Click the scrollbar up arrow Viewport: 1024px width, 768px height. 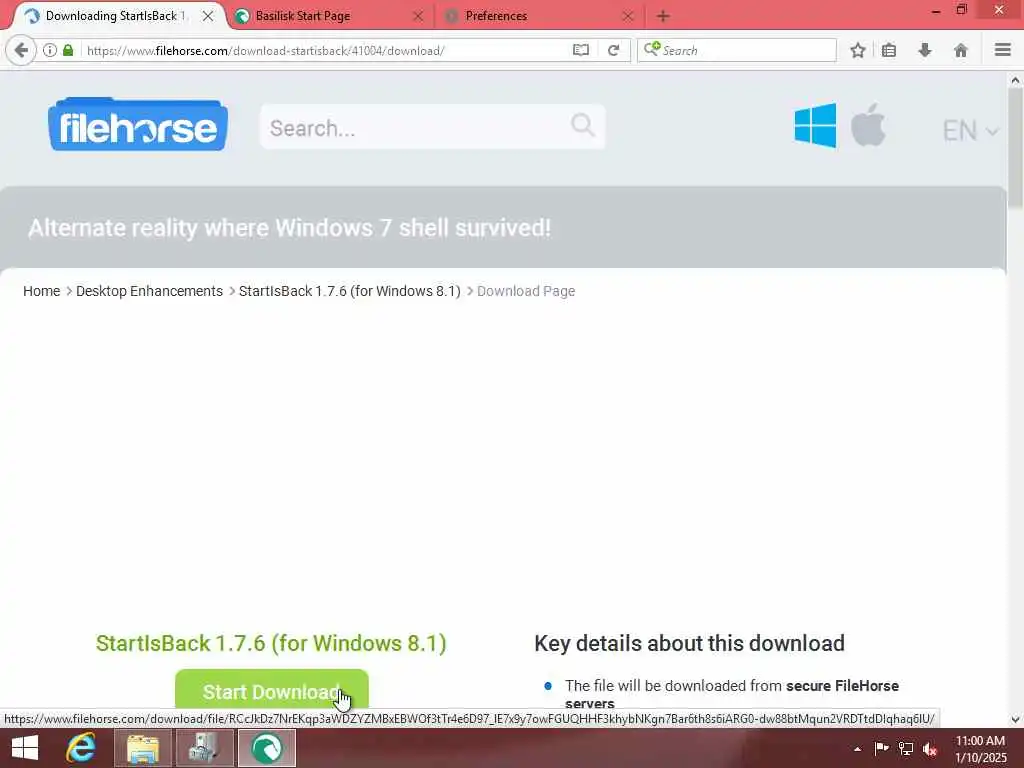pyautogui.click(x=1015, y=80)
